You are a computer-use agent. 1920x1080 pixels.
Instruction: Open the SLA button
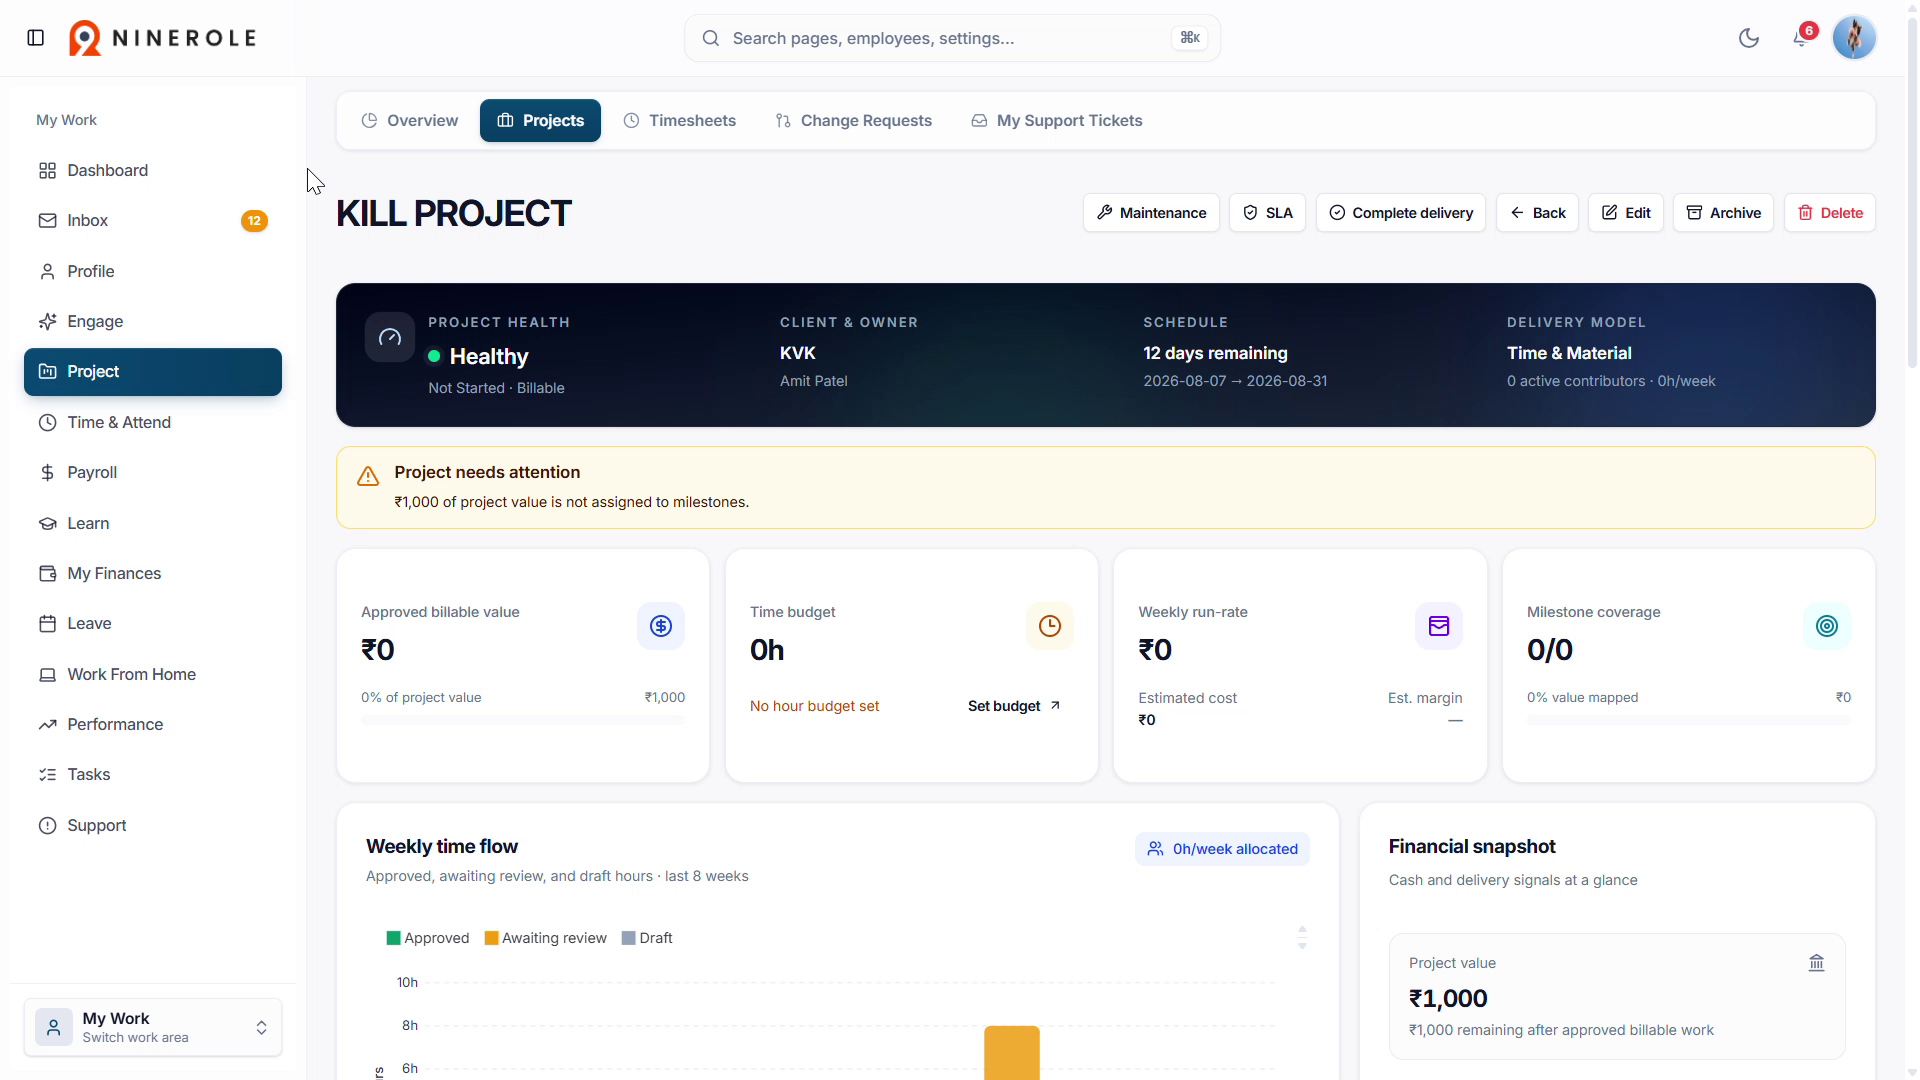(x=1267, y=213)
